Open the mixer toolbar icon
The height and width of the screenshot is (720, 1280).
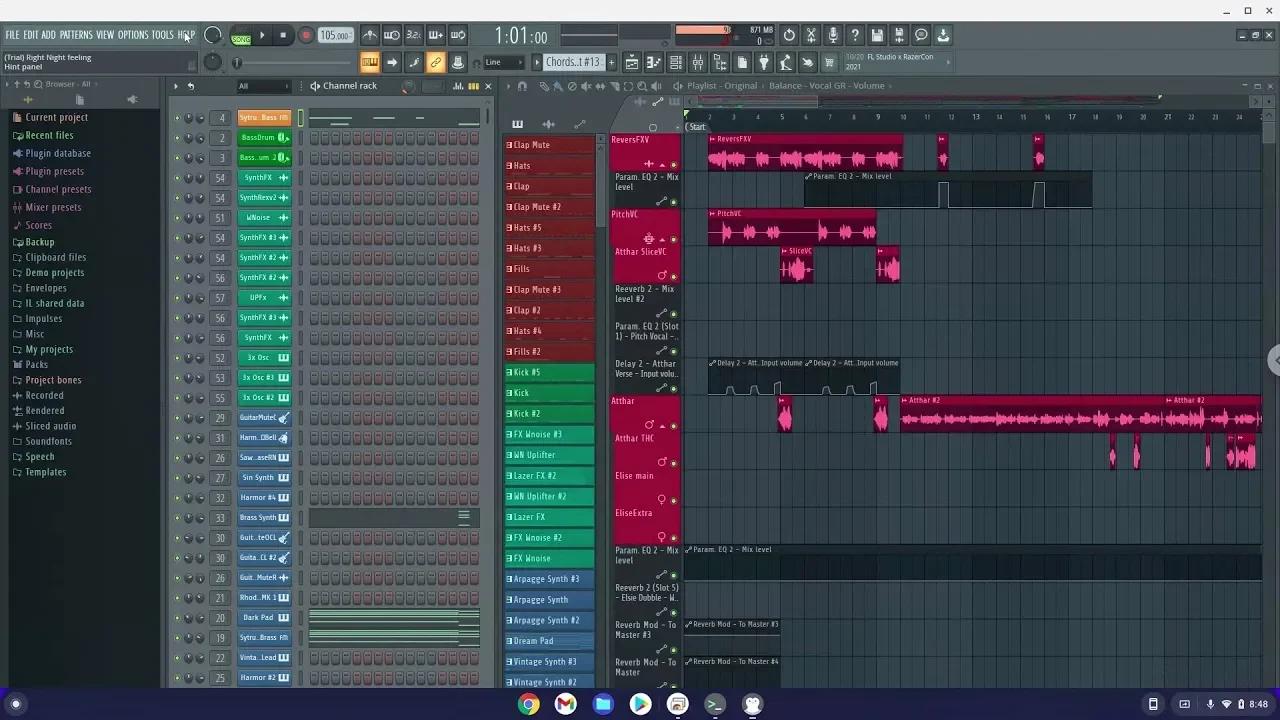tap(698, 62)
